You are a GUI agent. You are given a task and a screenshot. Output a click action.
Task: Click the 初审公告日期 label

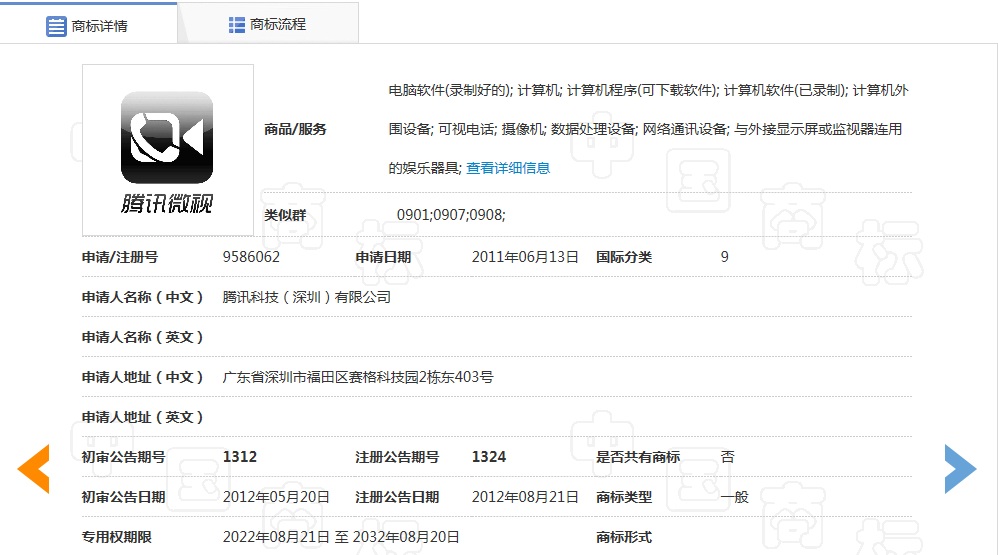pyautogui.click(x=123, y=497)
